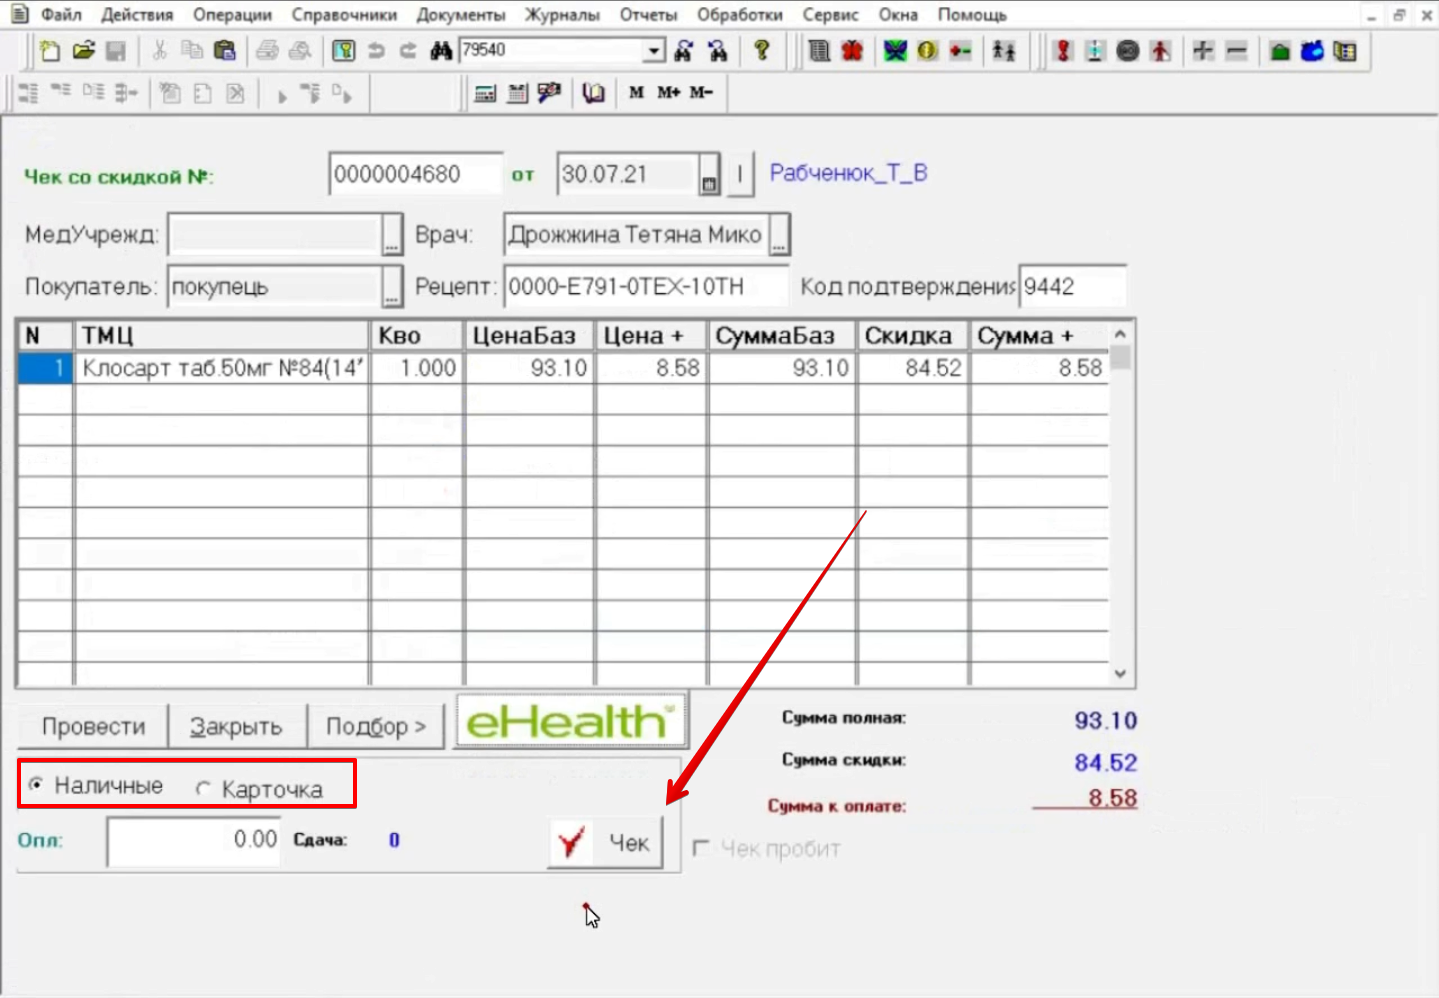Select the Наличные payment radio button

(36, 785)
